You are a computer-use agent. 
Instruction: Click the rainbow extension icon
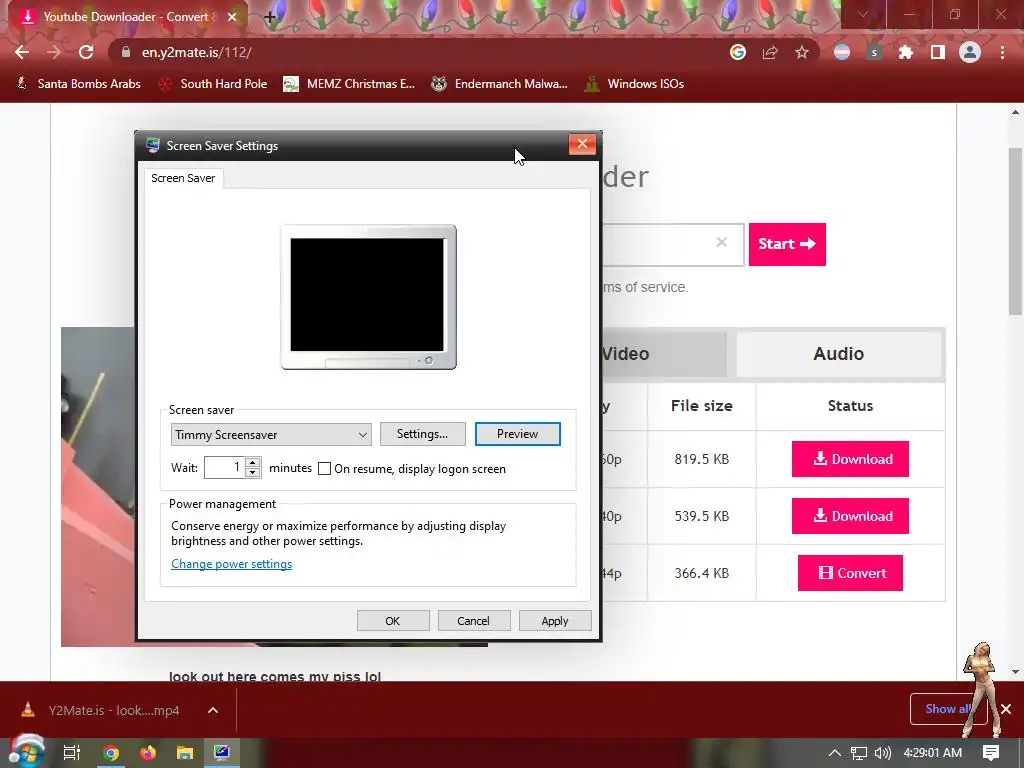point(842,52)
